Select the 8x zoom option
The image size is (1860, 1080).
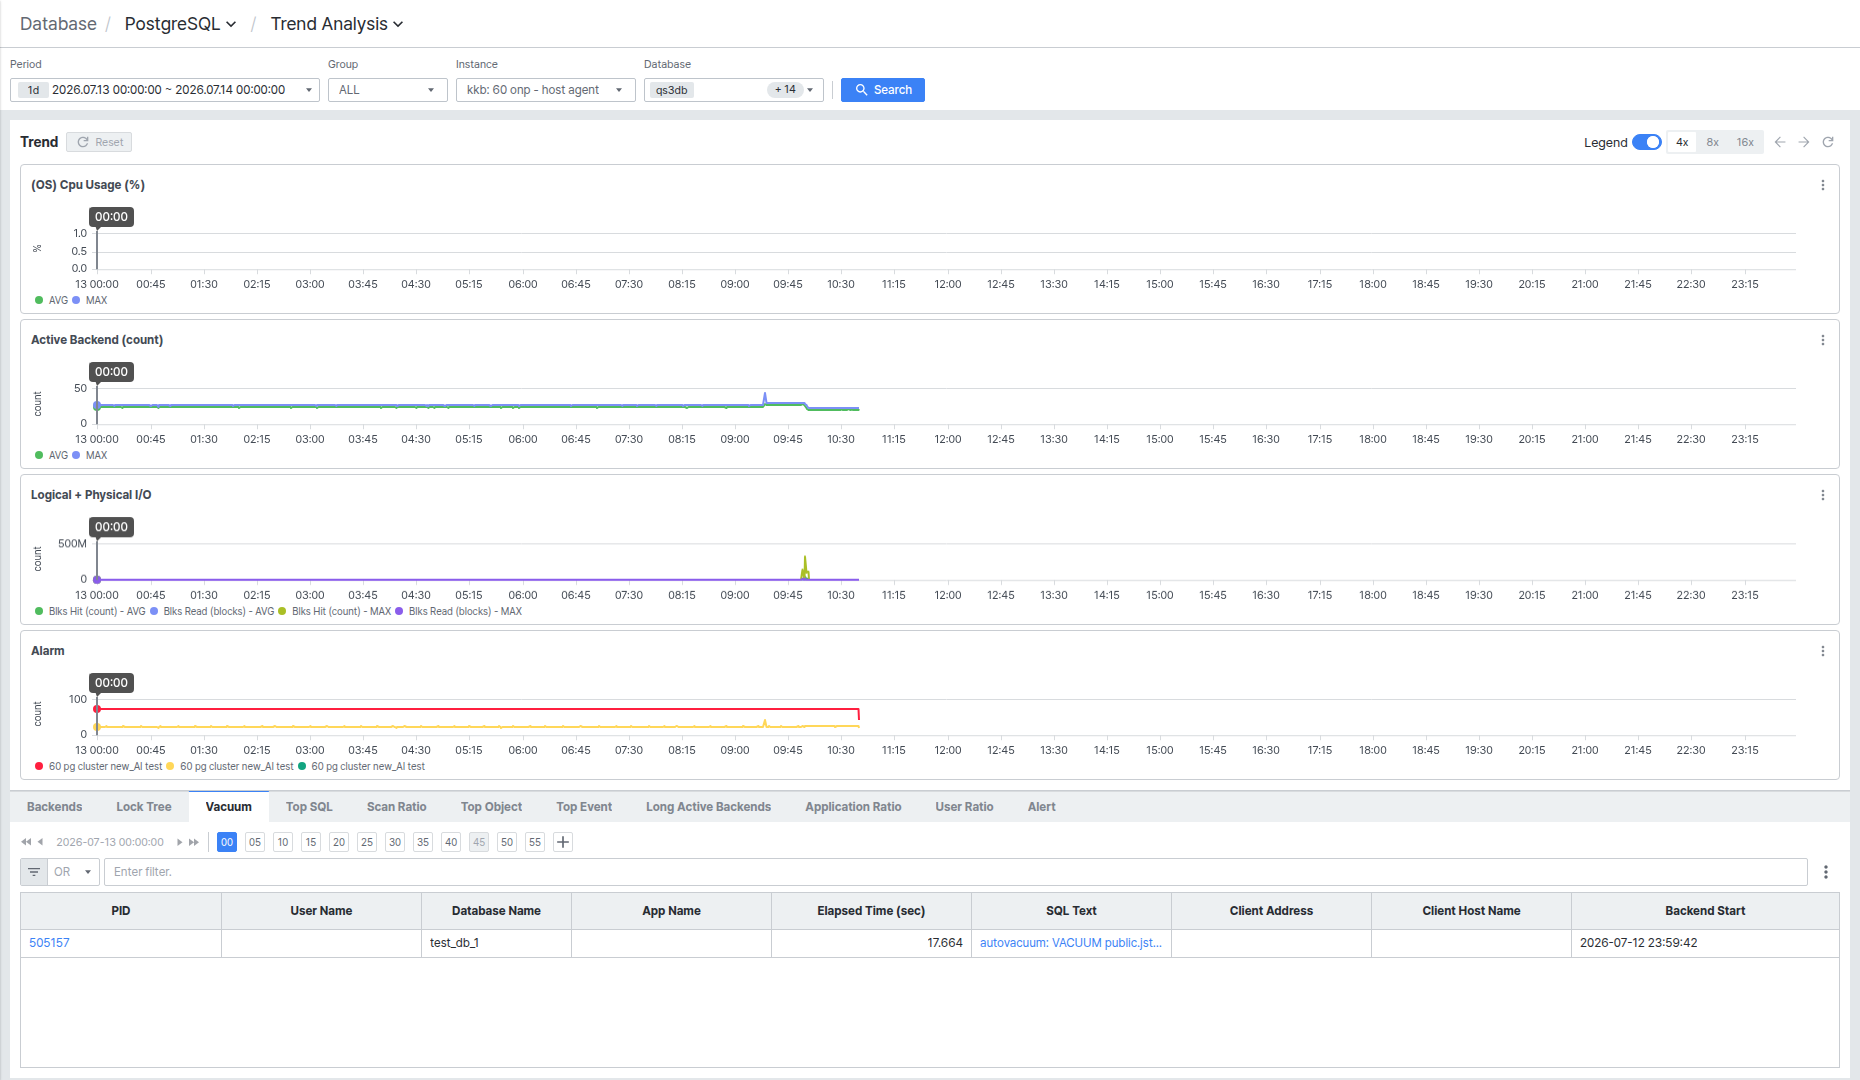1713,142
